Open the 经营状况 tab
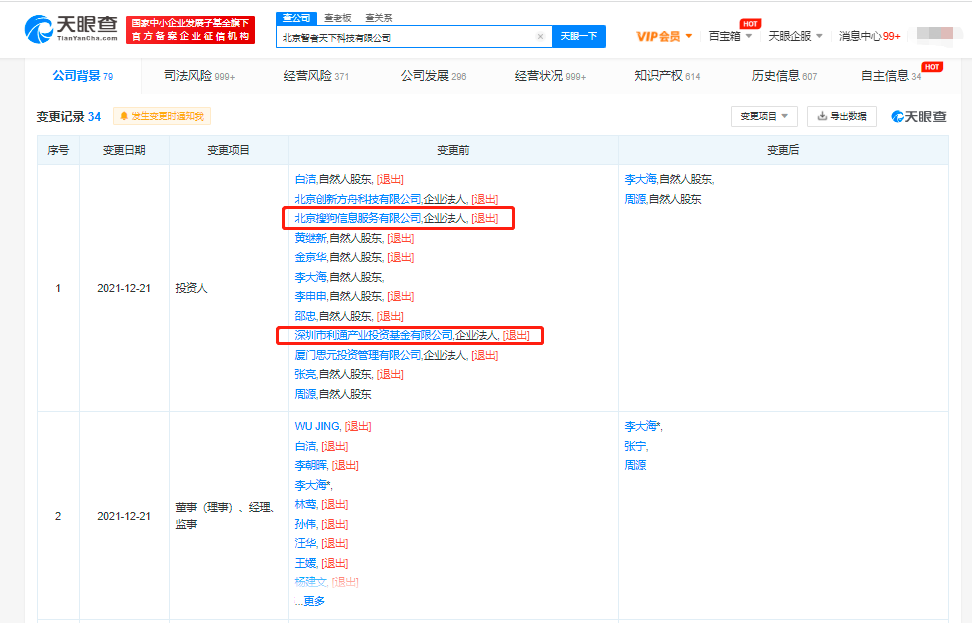 (550, 76)
